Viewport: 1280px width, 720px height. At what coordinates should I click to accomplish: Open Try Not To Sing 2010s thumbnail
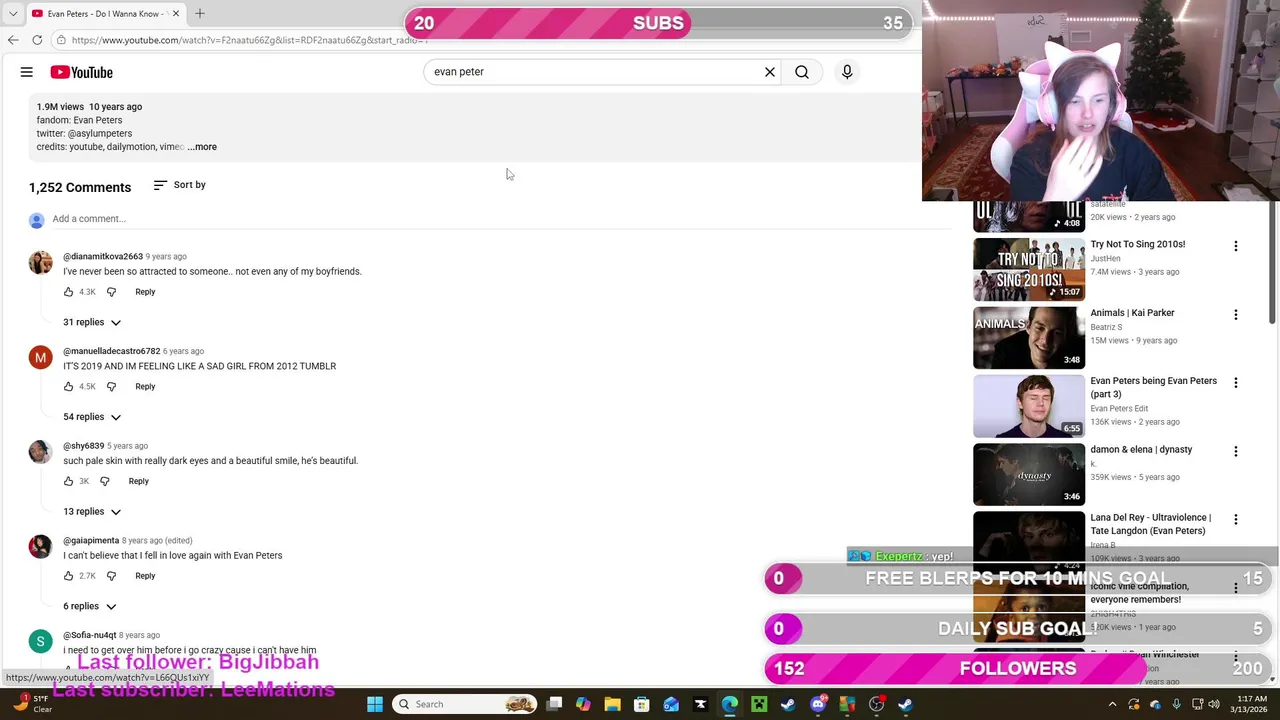1029,269
